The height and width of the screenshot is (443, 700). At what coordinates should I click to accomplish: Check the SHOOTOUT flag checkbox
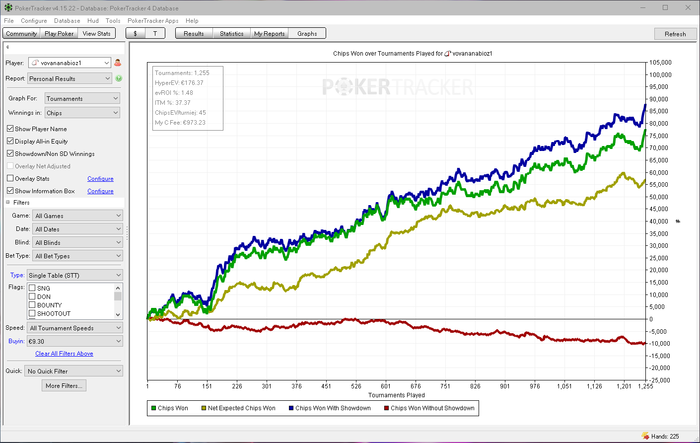point(32,313)
